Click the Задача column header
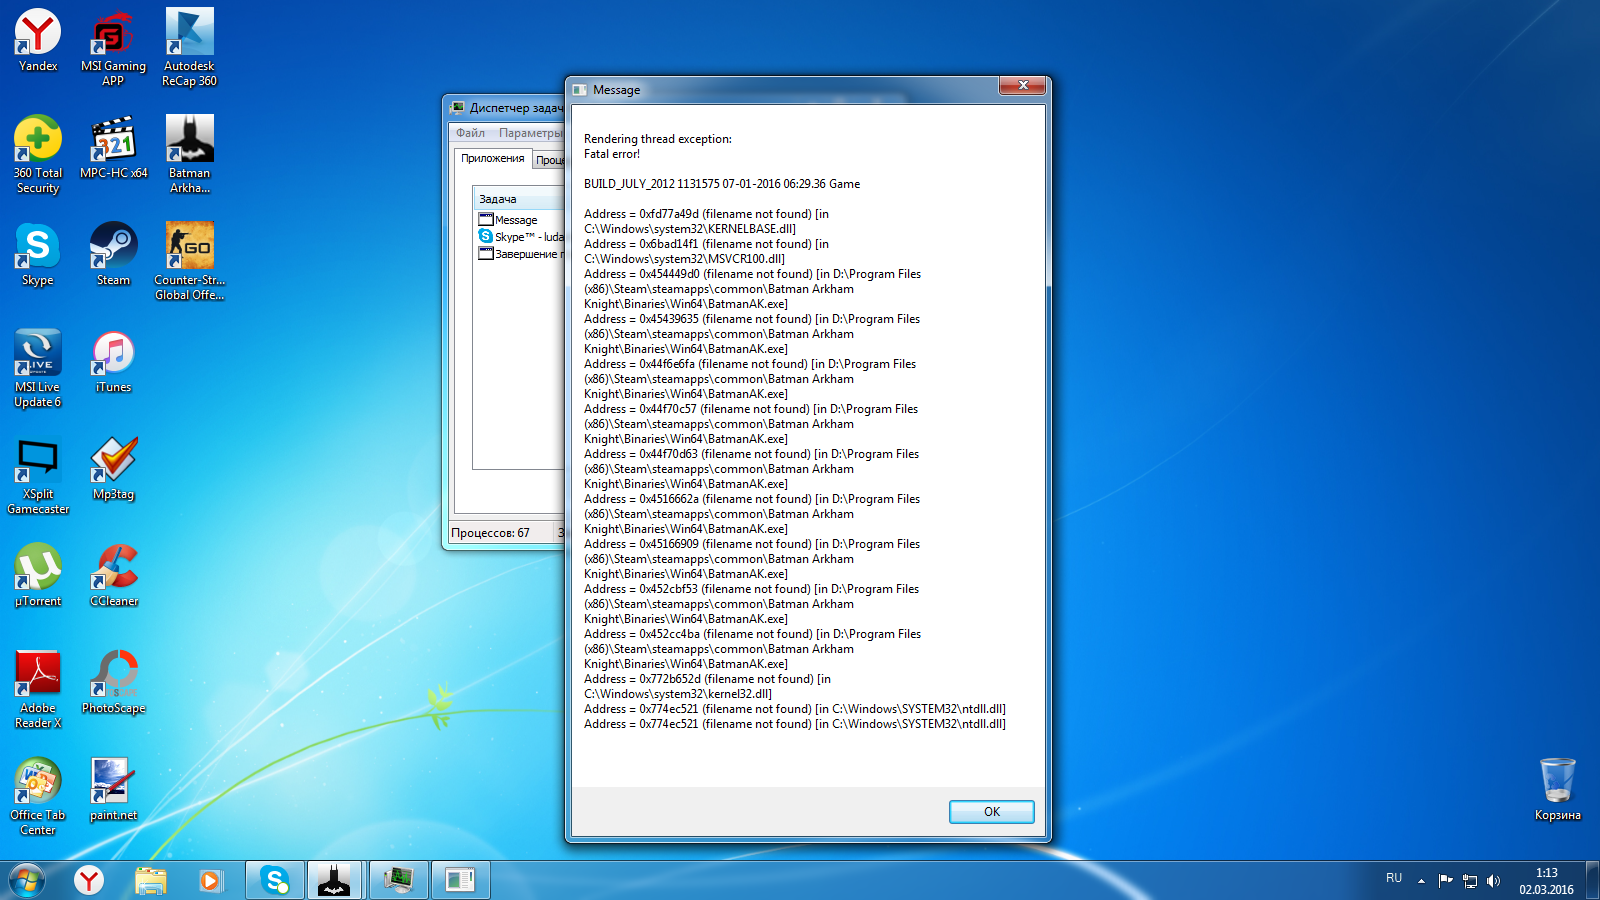Screen dimensions: 1600x900 (519, 199)
